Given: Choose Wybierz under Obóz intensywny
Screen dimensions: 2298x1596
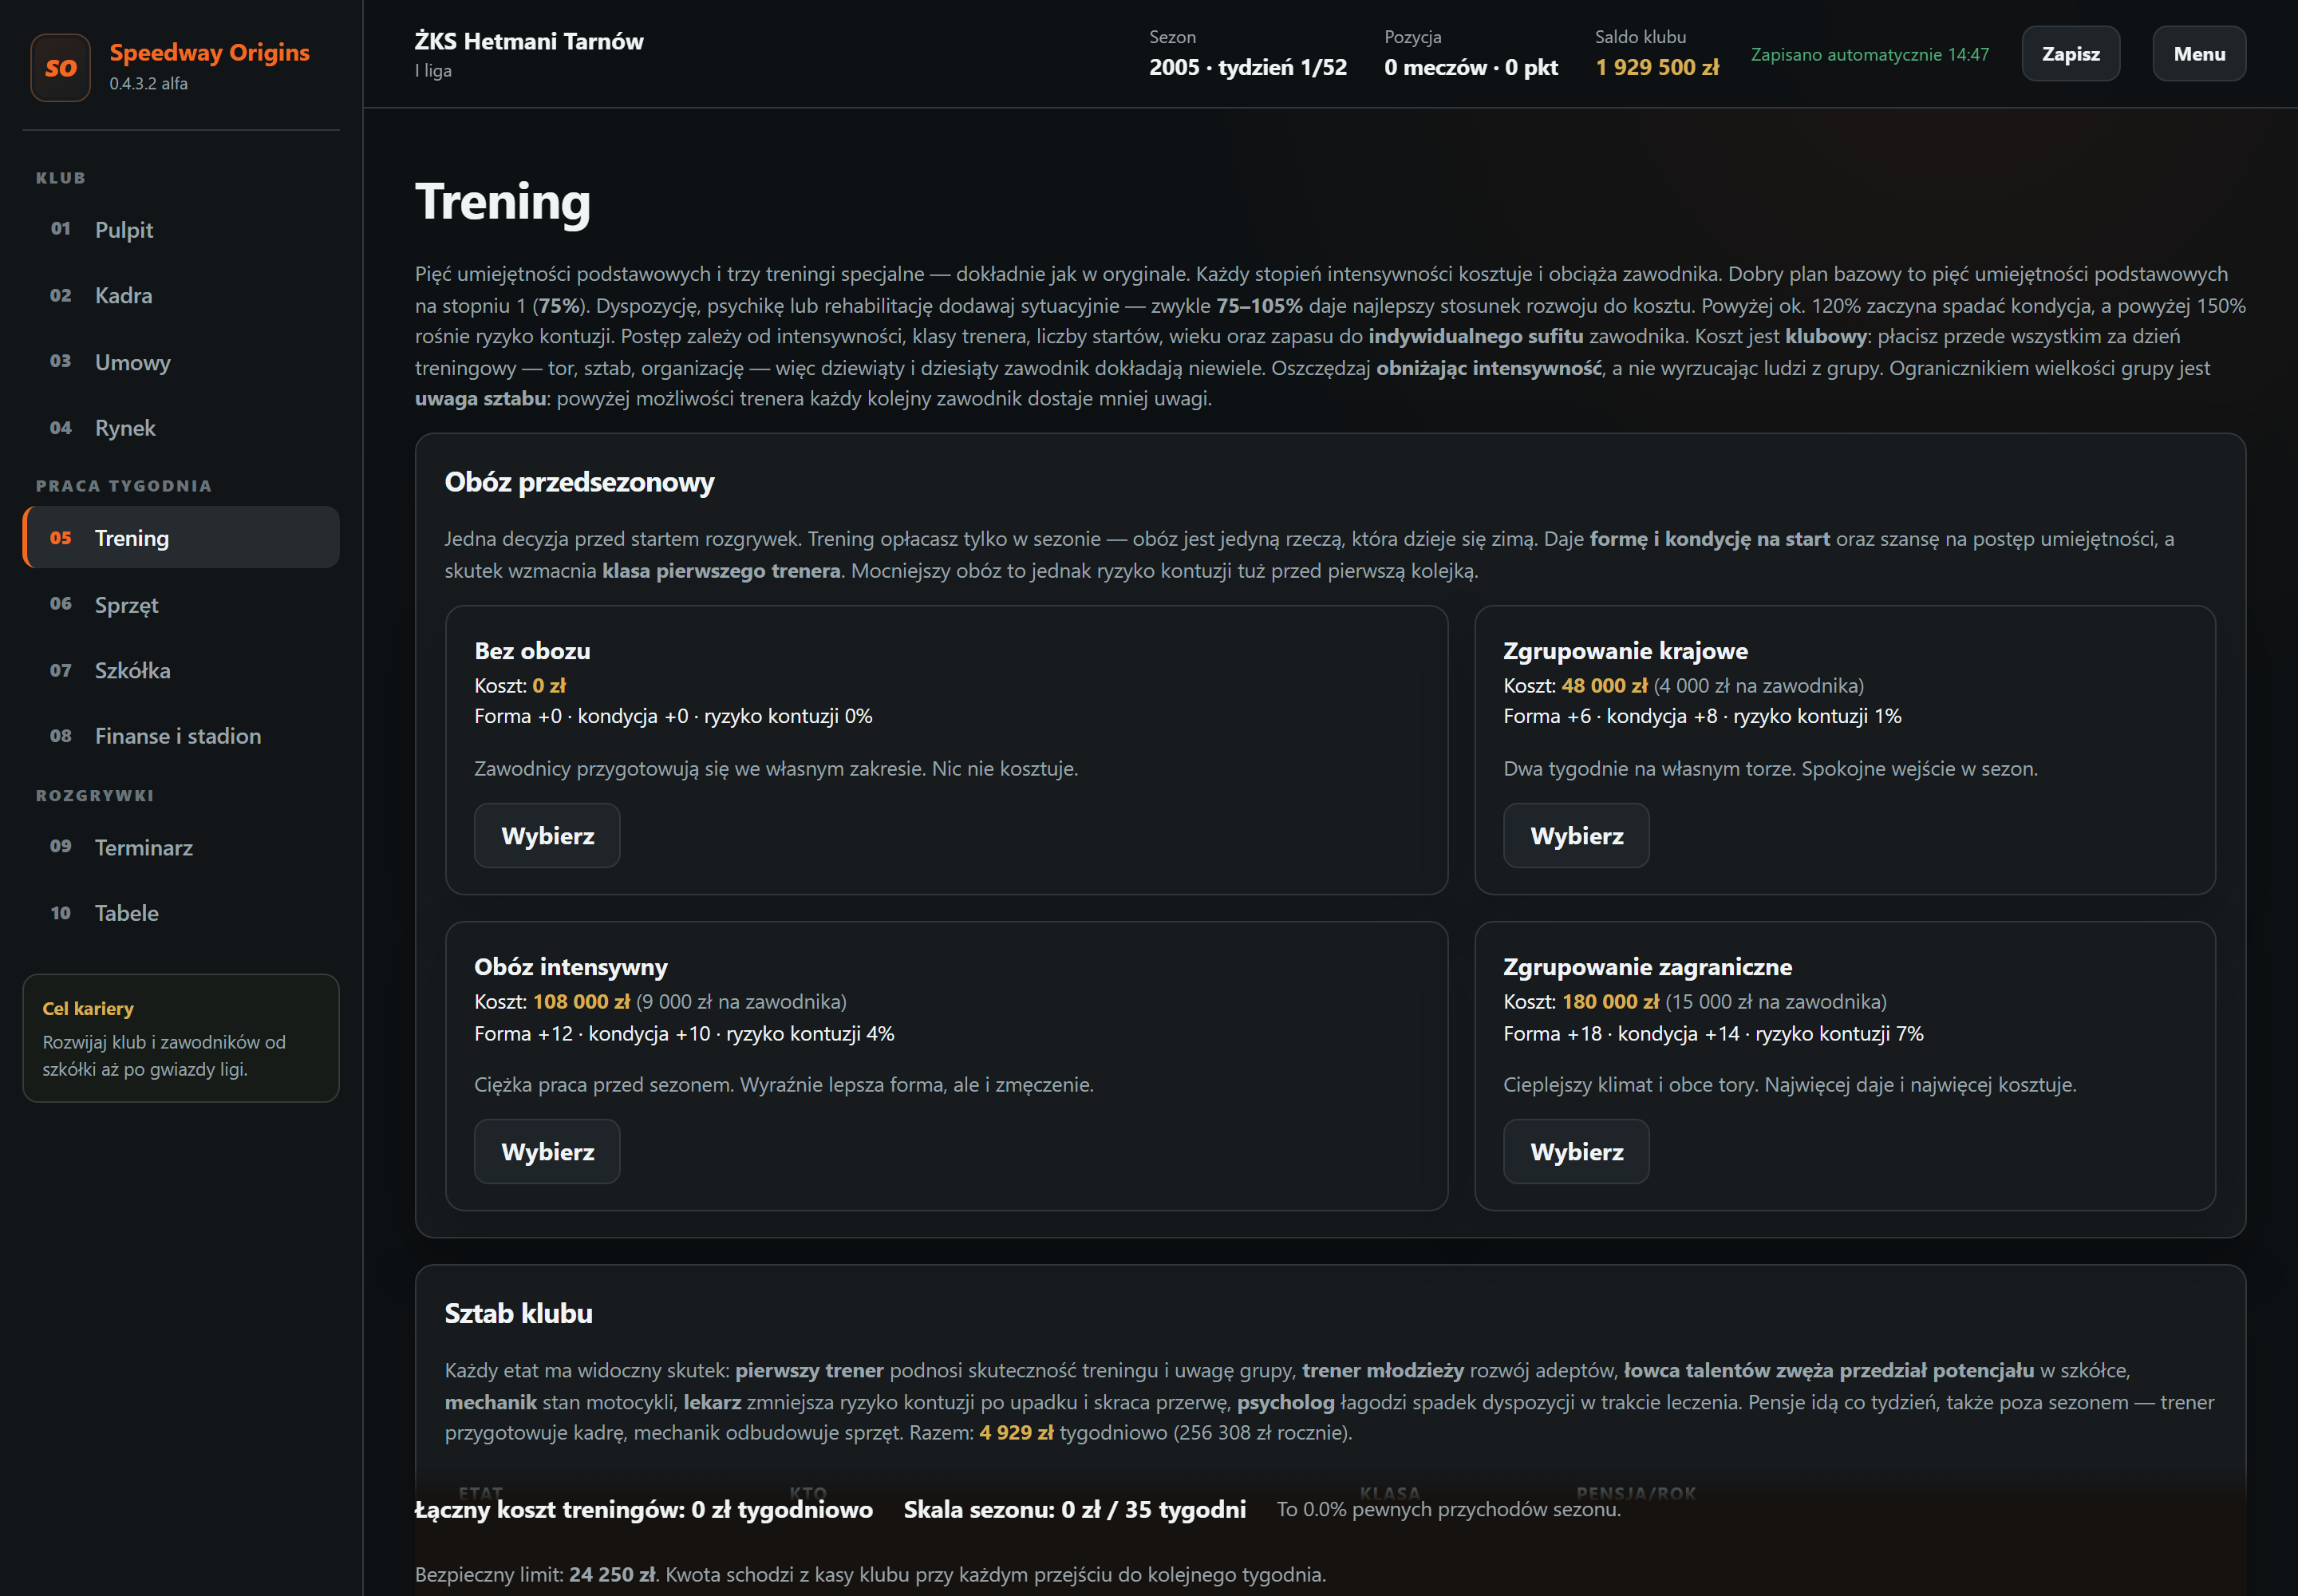Looking at the screenshot, I should 547,1152.
